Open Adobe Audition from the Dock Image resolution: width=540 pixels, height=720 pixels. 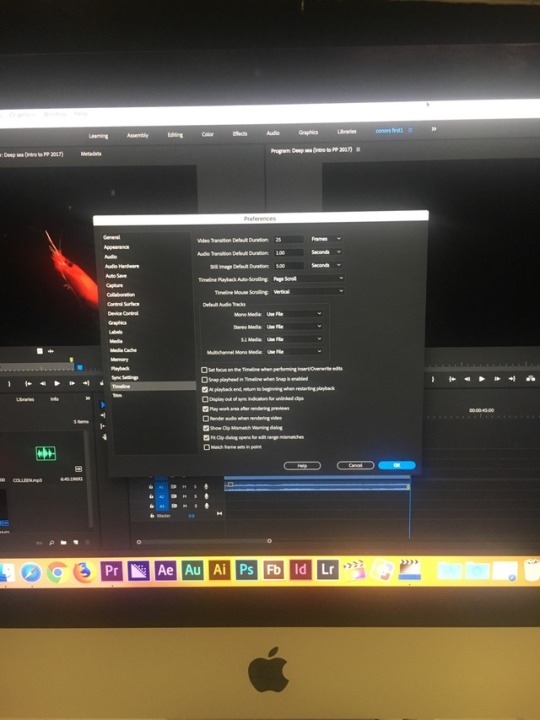coord(192,570)
